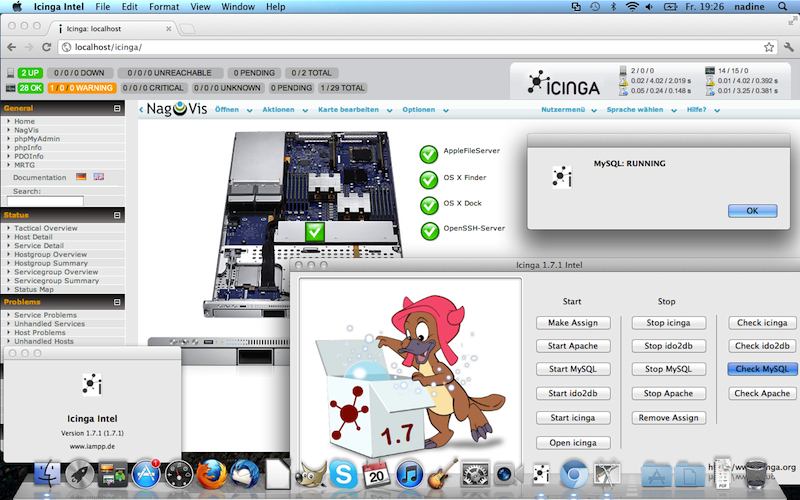
Task: Click the Open icinga button
Action: pyautogui.click(x=572, y=443)
